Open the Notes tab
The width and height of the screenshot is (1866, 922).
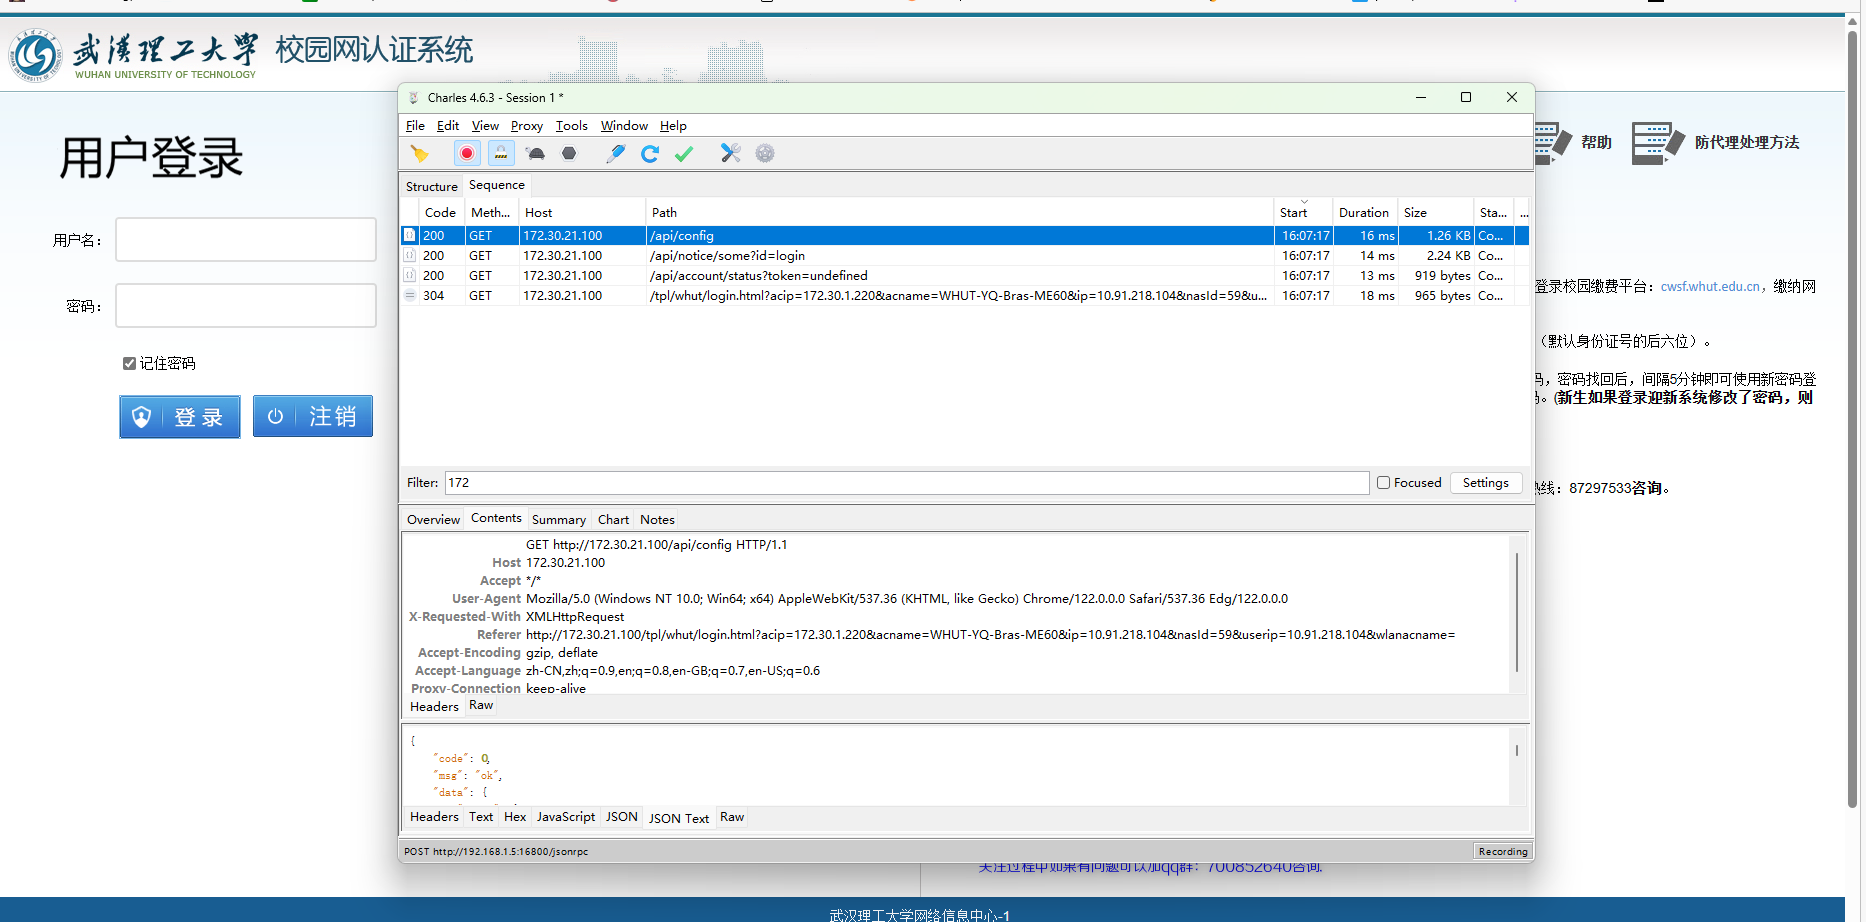pos(657,519)
